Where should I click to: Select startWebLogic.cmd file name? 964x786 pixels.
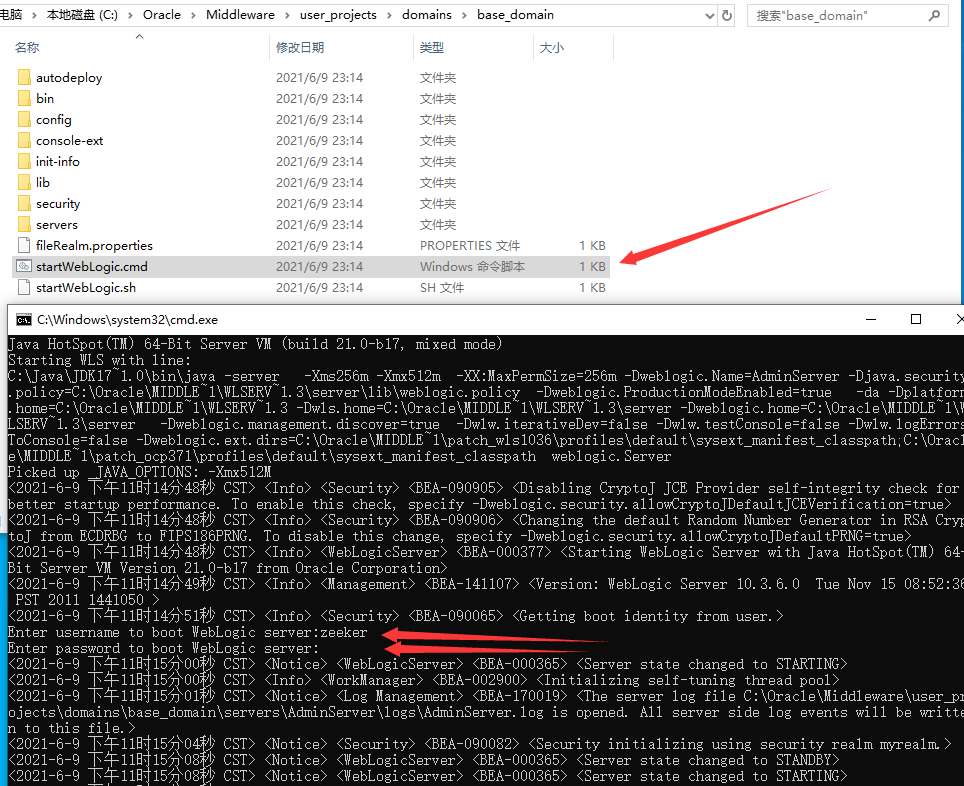tap(92, 266)
